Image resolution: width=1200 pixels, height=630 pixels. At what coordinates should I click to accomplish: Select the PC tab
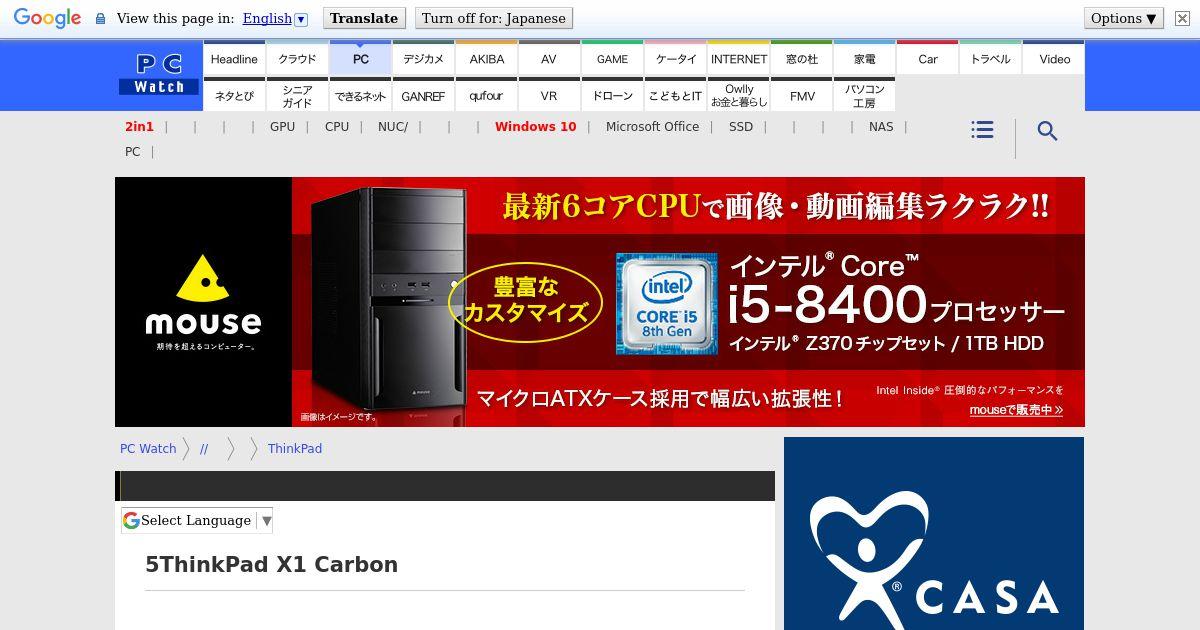point(360,59)
